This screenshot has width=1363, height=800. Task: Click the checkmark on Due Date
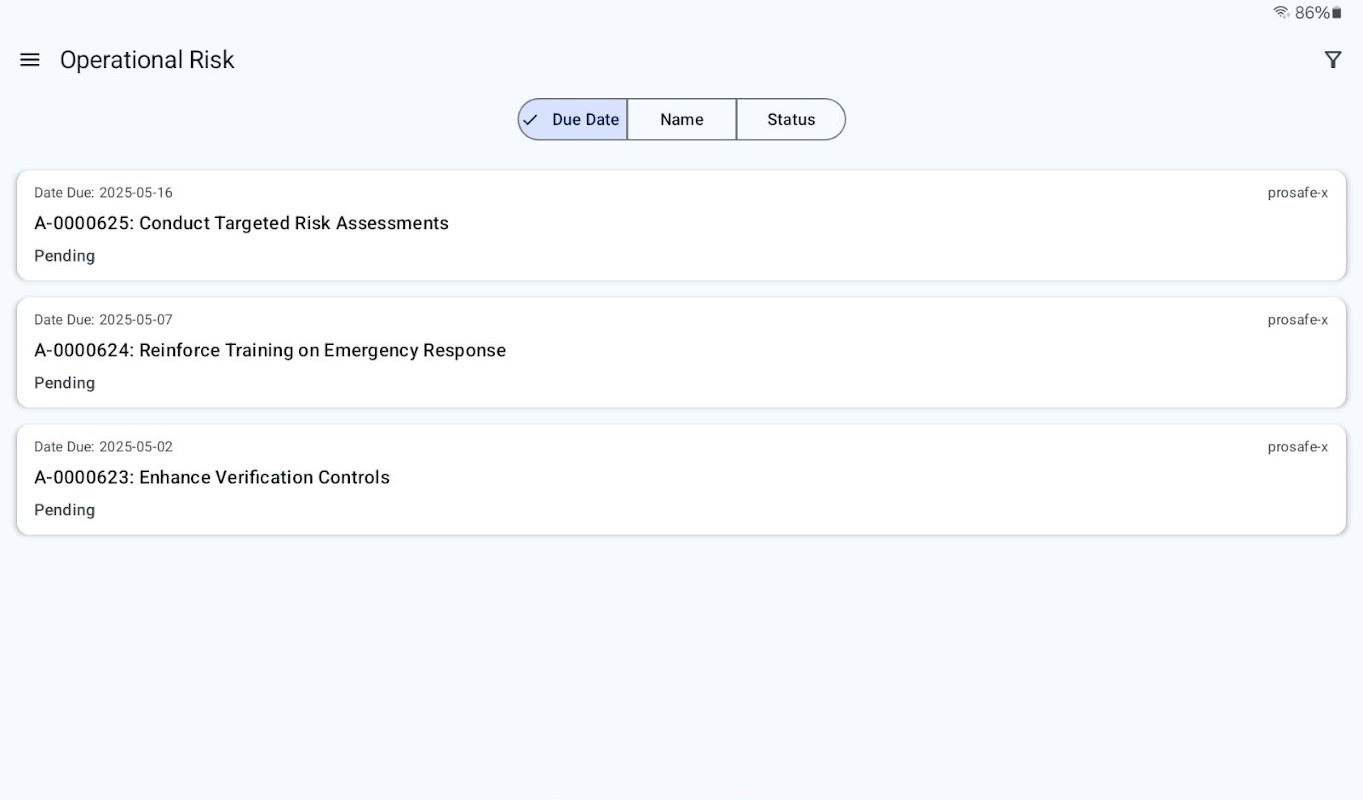(x=531, y=120)
